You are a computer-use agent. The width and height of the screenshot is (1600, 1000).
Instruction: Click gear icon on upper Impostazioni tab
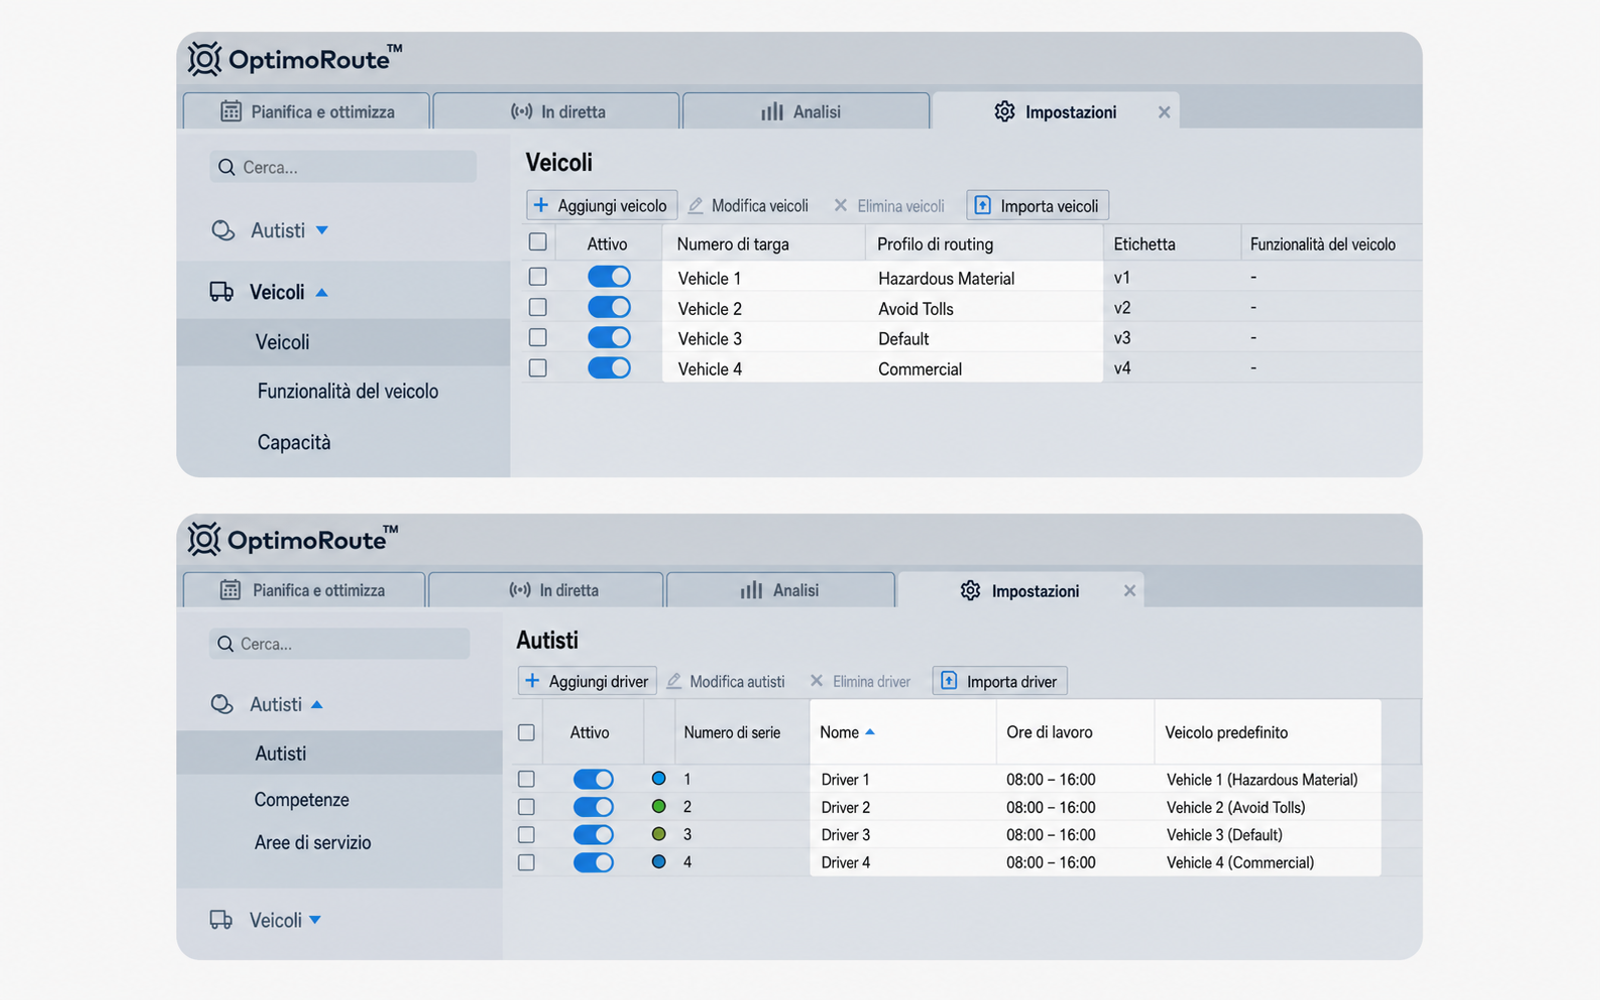[x=1004, y=111]
